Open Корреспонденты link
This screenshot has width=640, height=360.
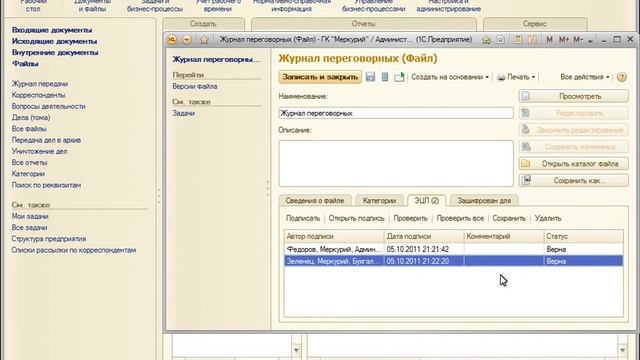(38, 95)
